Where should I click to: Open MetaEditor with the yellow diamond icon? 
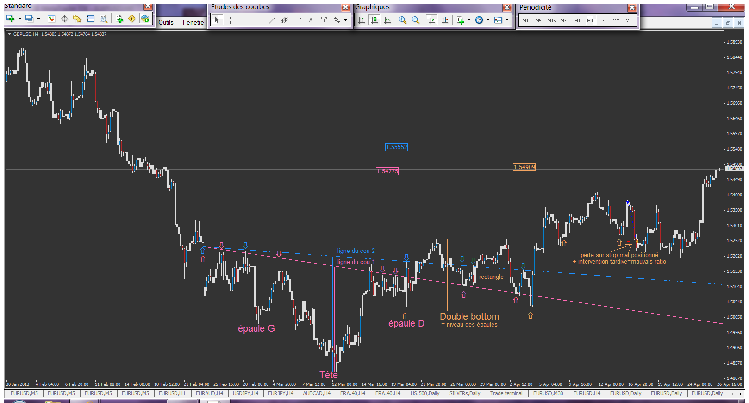(x=132, y=19)
